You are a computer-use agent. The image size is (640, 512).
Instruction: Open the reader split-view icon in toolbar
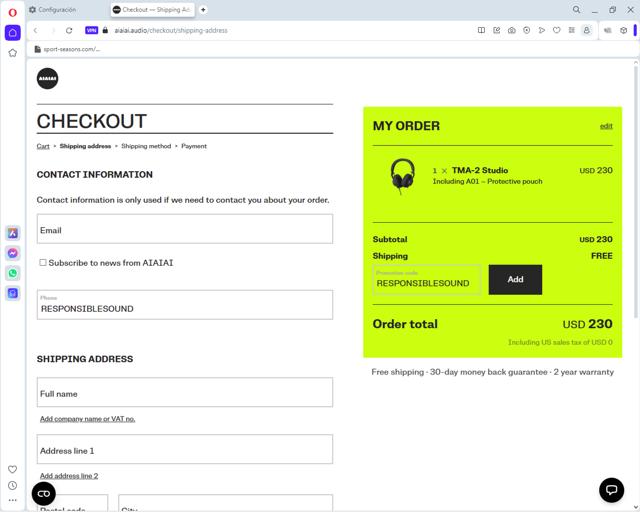482,30
